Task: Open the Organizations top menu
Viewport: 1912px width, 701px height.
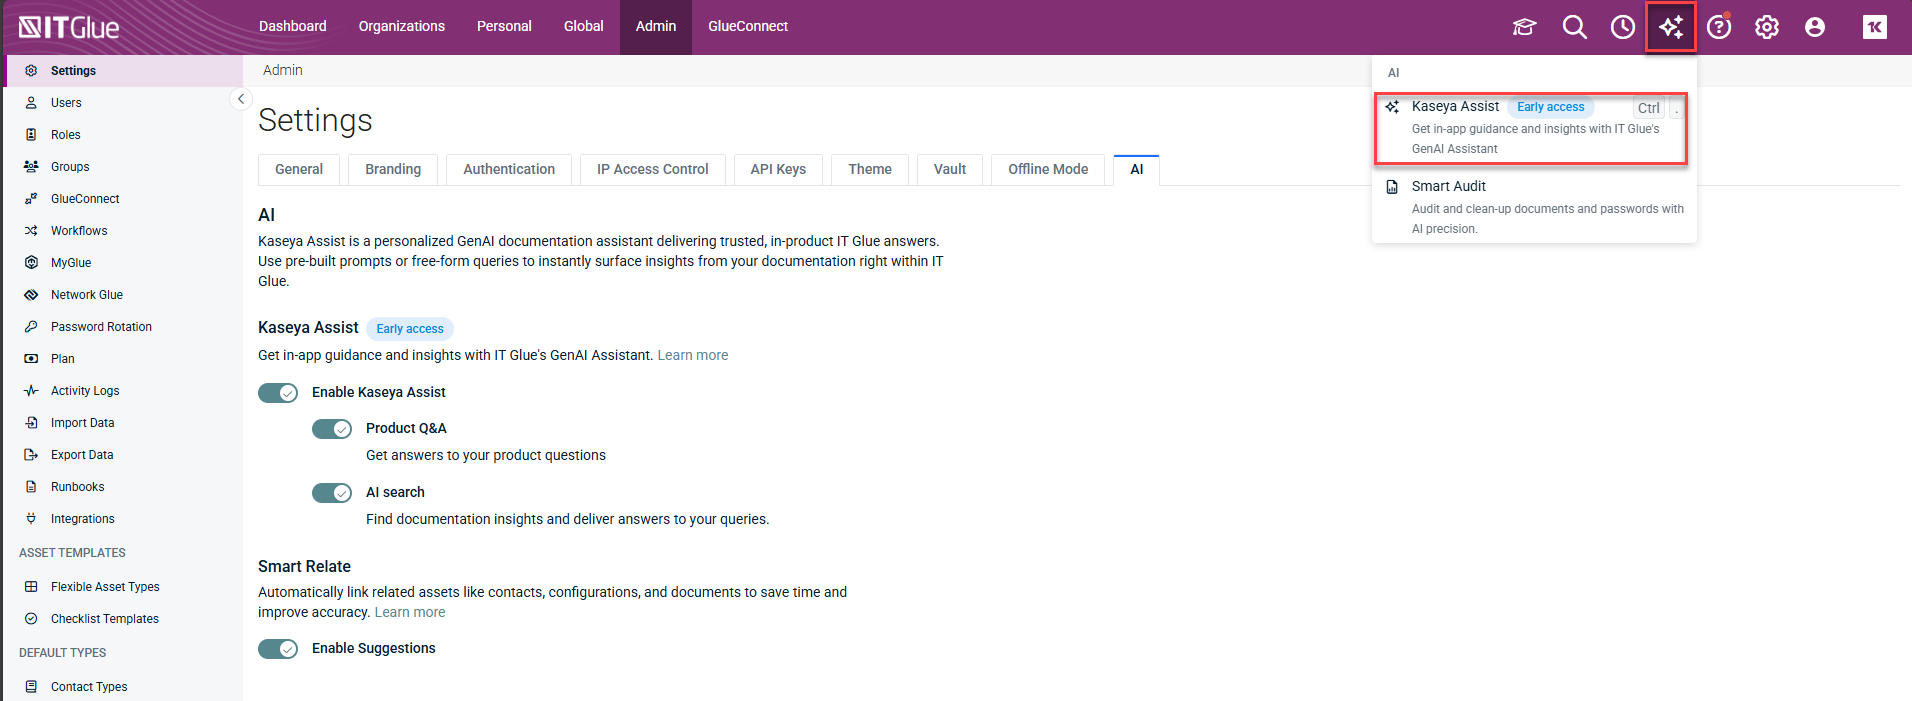Action: (x=402, y=26)
